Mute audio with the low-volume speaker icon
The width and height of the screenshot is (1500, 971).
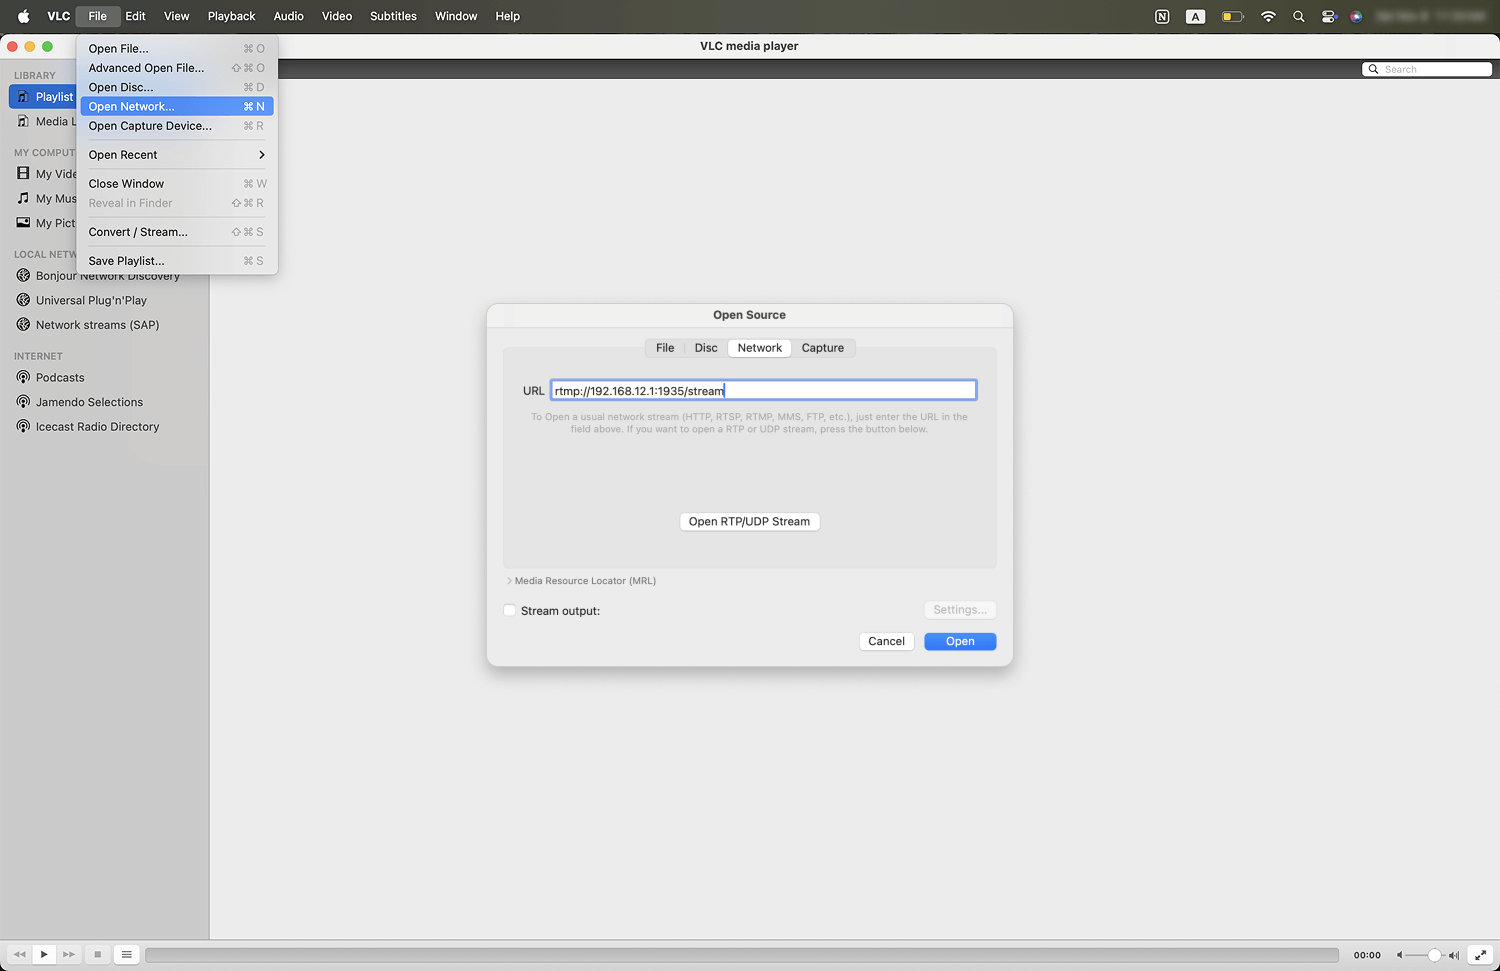(x=1400, y=955)
